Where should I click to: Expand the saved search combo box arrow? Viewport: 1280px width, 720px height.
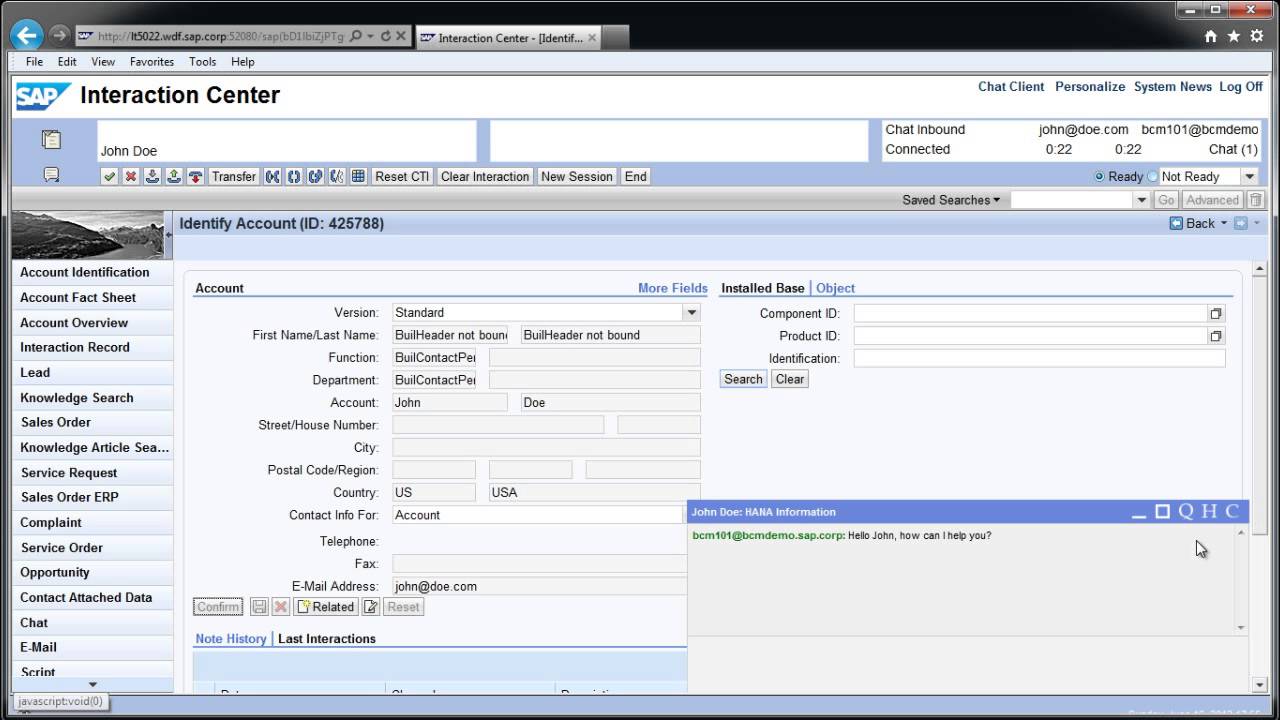pyautogui.click(x=1142, y=200)
